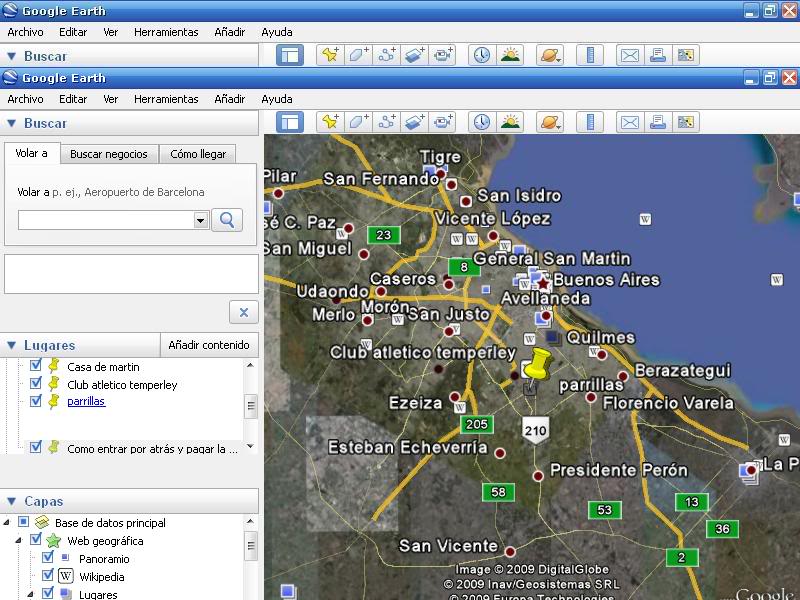Select the ruler tool in front window
800x600 pixels.
(590, 122)
